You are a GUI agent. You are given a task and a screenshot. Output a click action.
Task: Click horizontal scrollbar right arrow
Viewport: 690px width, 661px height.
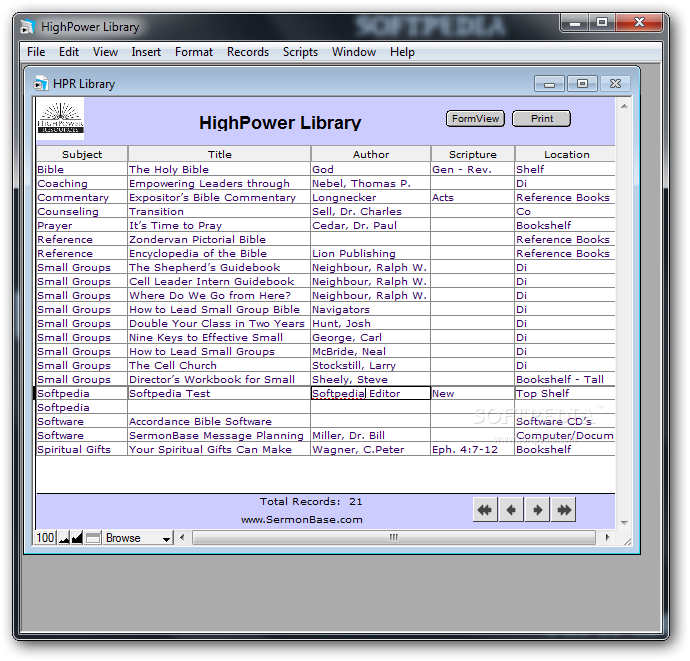tap(608, 537)
